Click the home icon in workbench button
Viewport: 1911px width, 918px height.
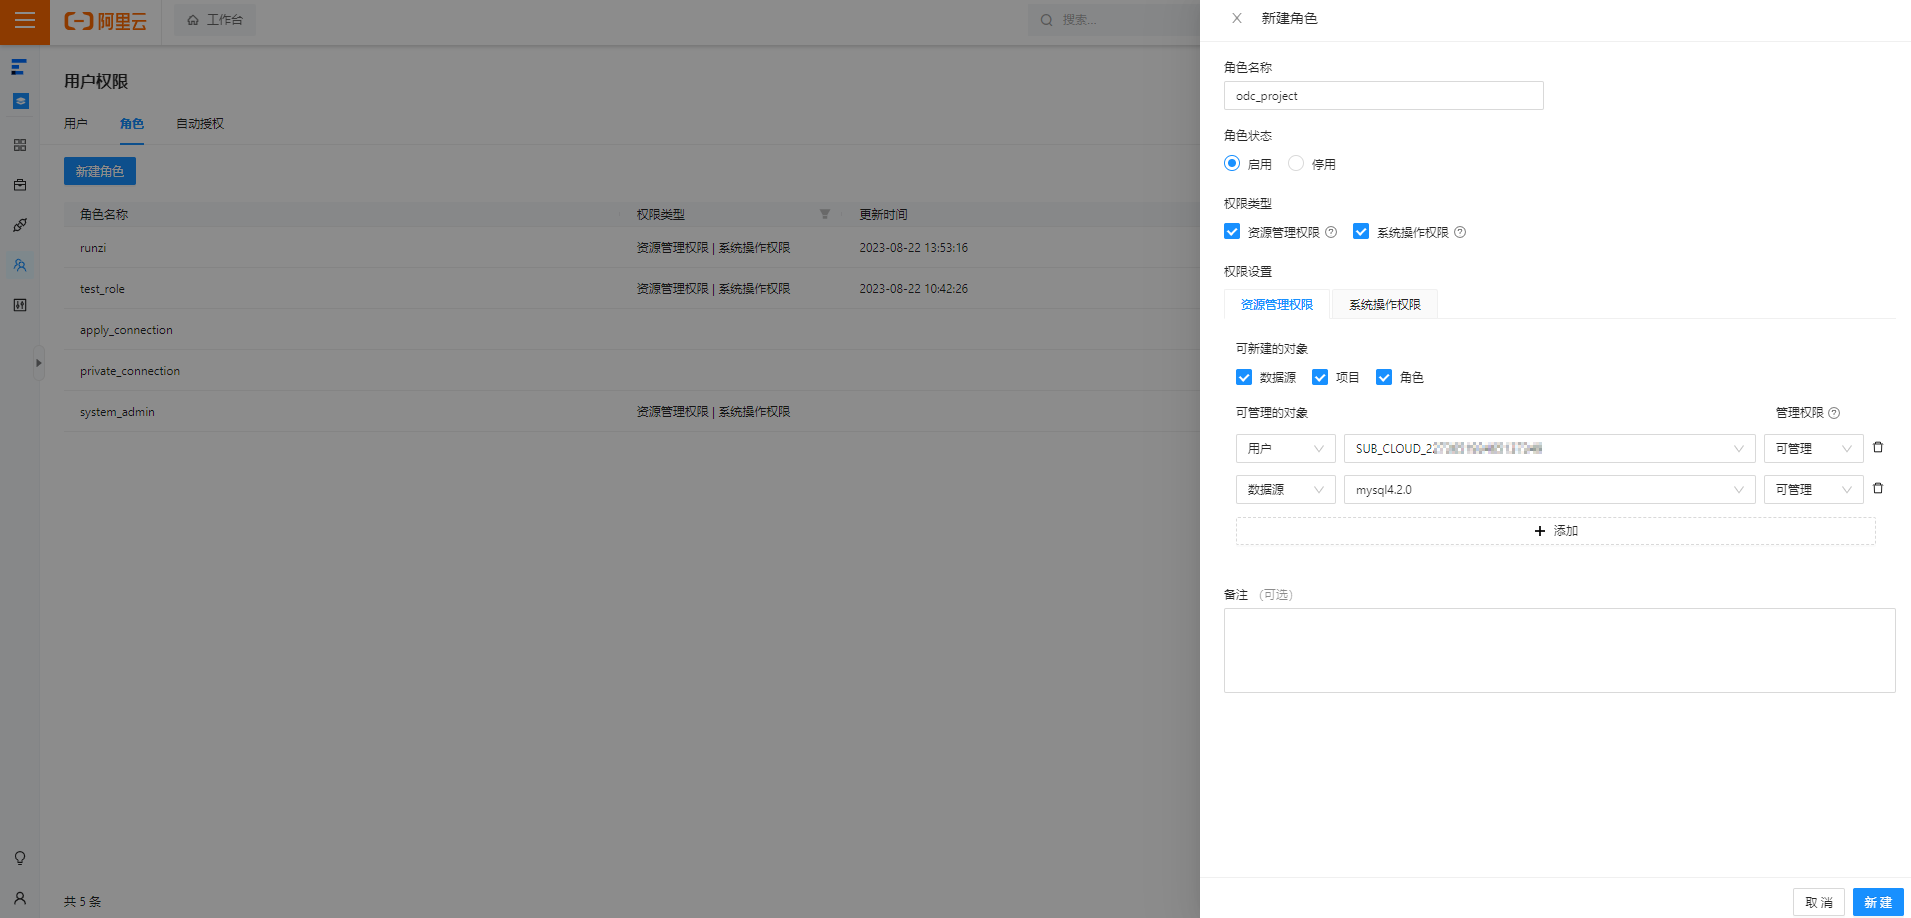(x=193, y=20)
